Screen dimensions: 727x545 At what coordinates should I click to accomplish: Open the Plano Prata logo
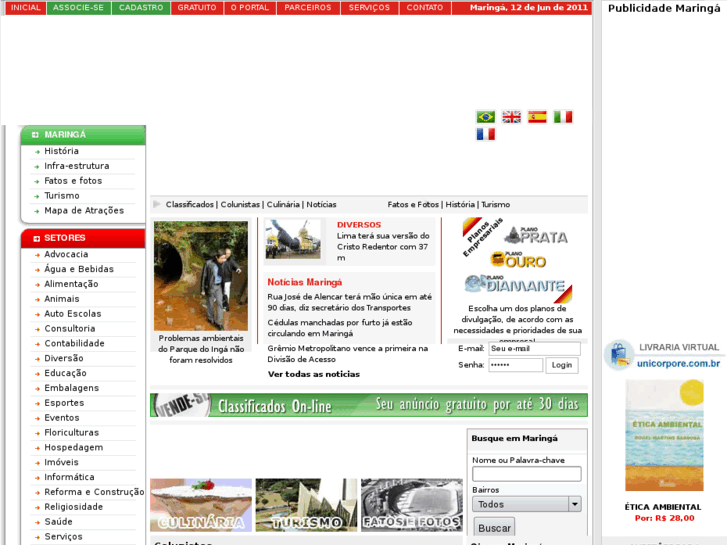536,235
